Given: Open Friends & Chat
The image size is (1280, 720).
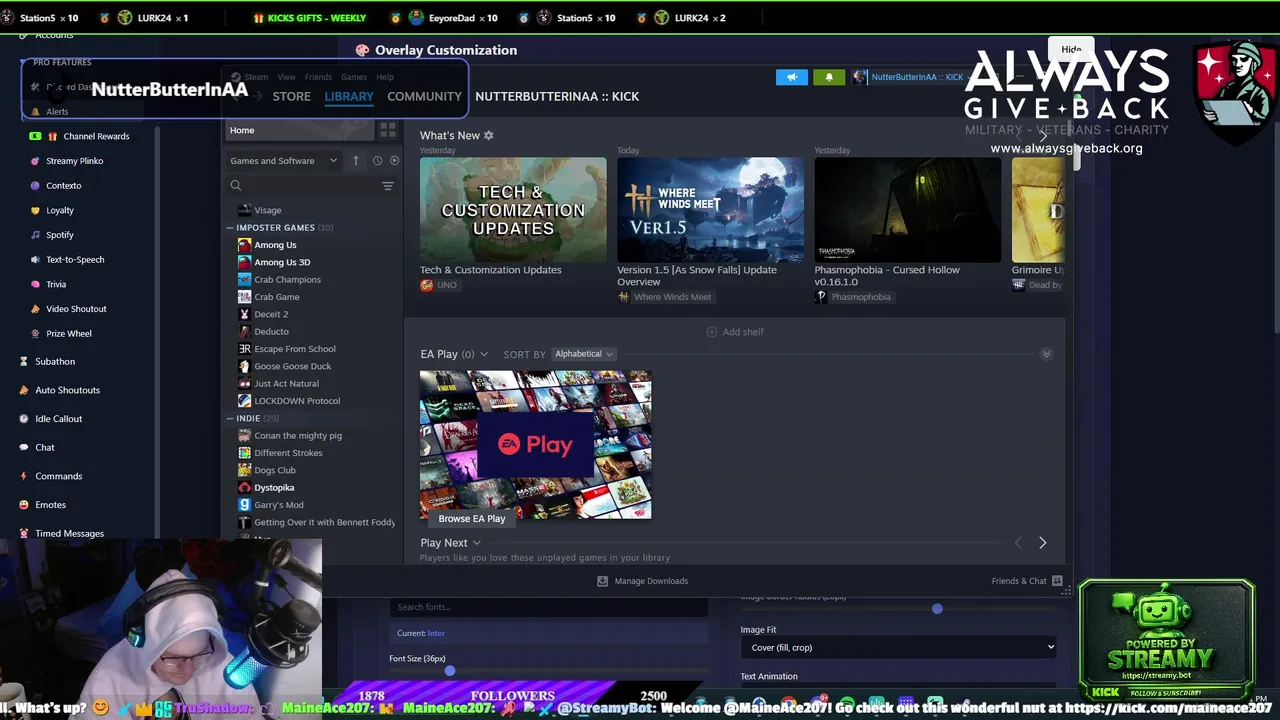Looking at the screenshot, I should click(x=1027, y=581).
